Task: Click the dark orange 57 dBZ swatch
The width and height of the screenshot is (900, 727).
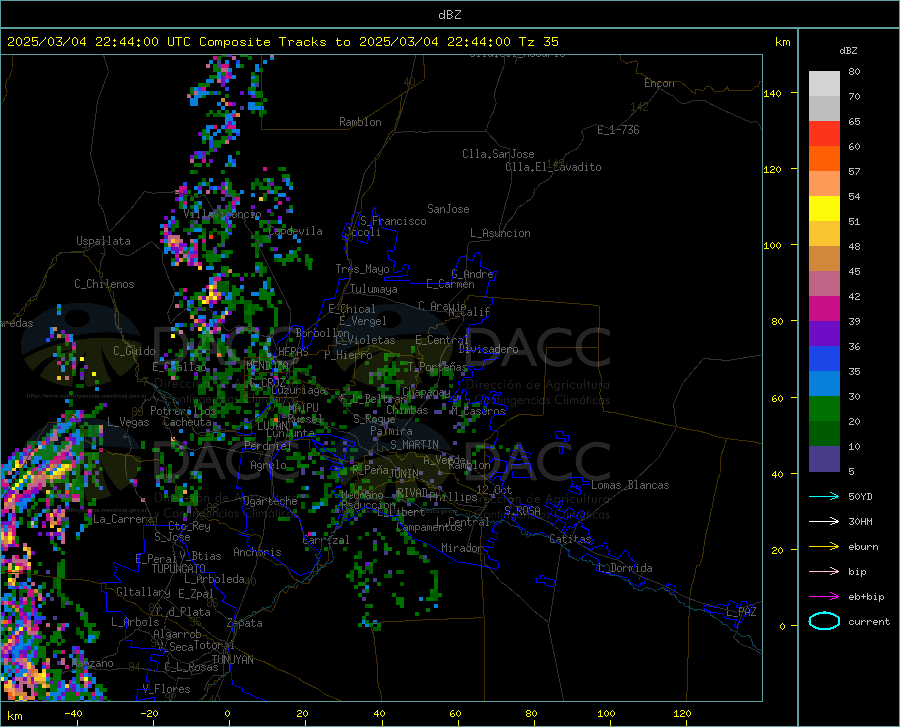Action: pos(824,158)
